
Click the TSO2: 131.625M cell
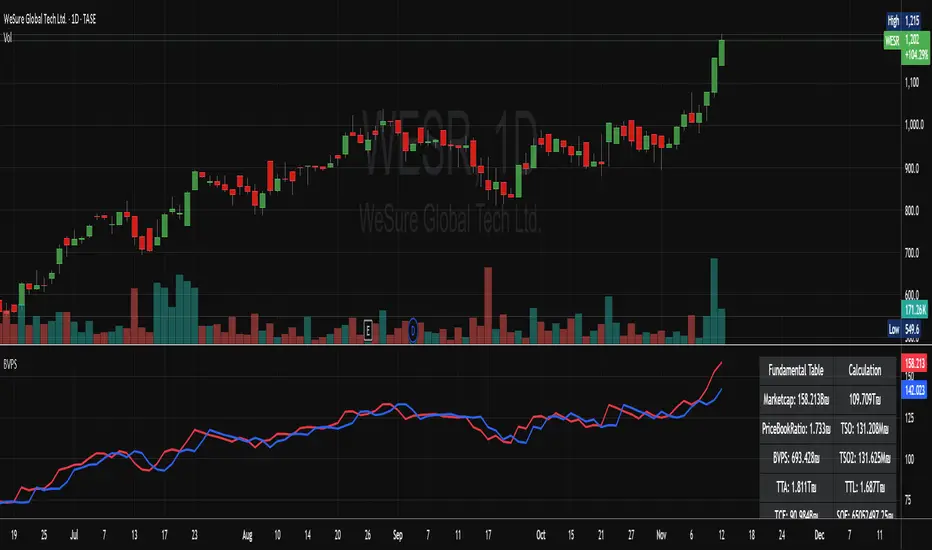point(865,458)
